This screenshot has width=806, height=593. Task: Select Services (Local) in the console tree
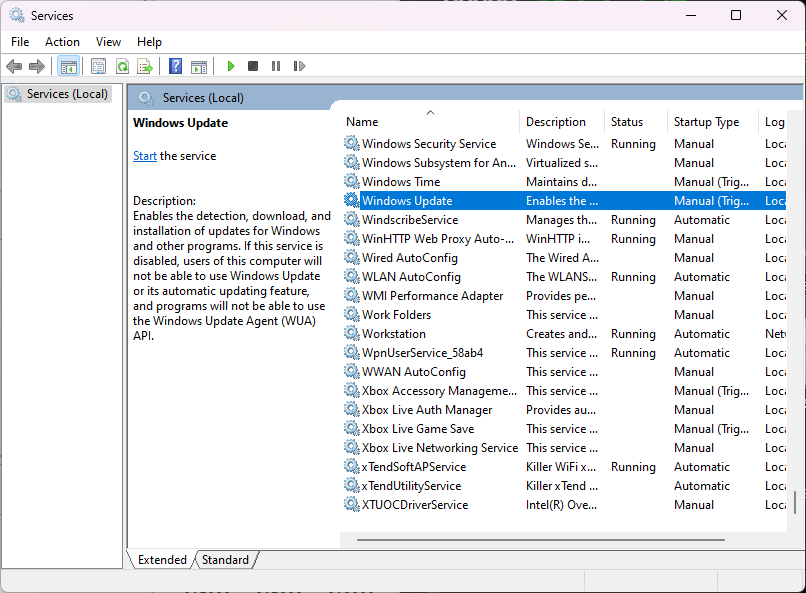(57, 94)
